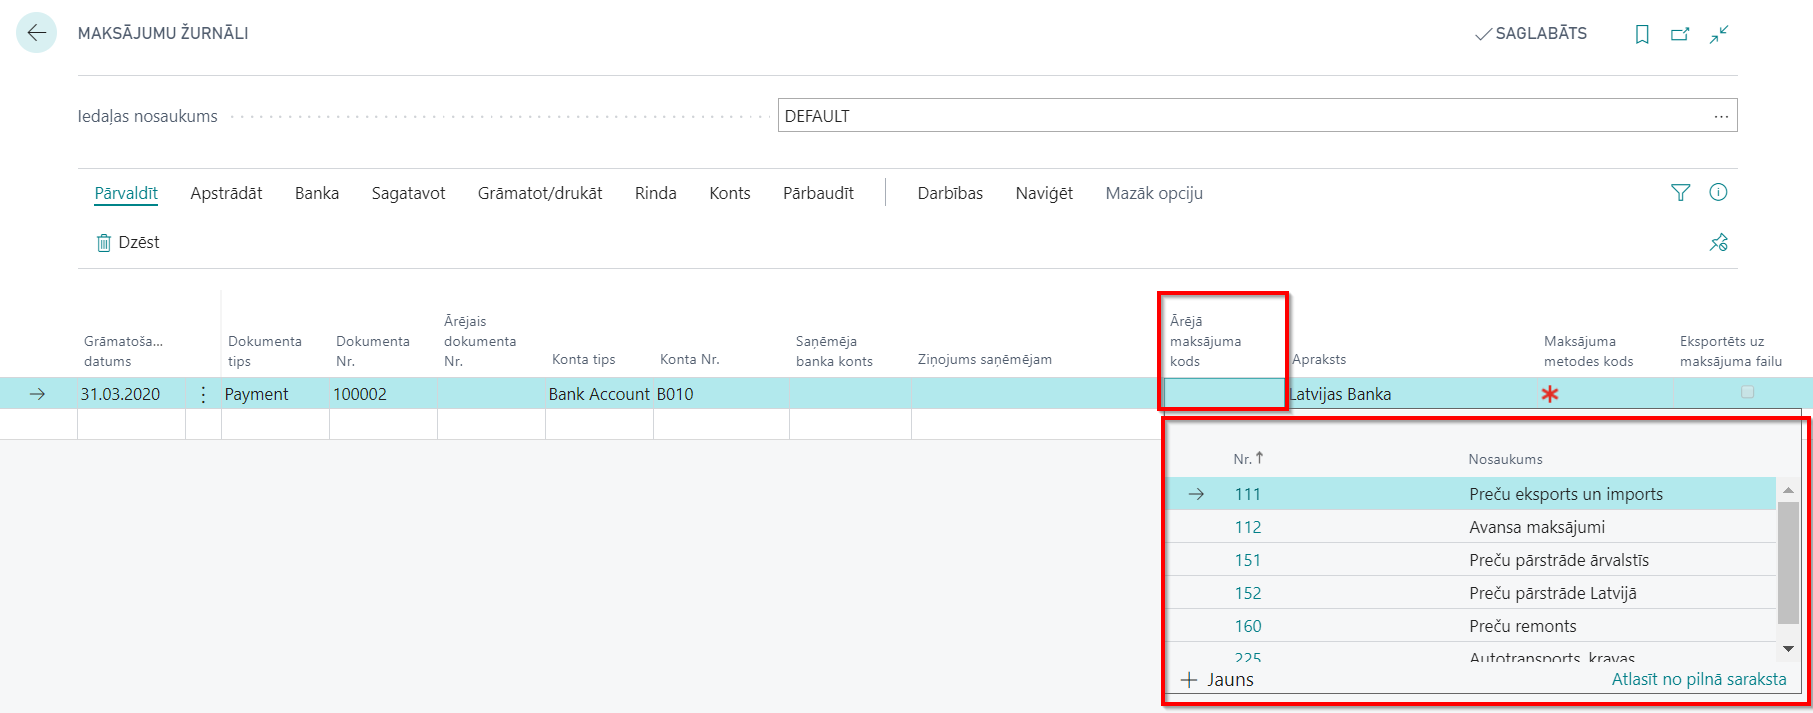Go back using the arrow button
This screenshot has height=713, width=1813.
pyautogui.click(x=37, y=33)
